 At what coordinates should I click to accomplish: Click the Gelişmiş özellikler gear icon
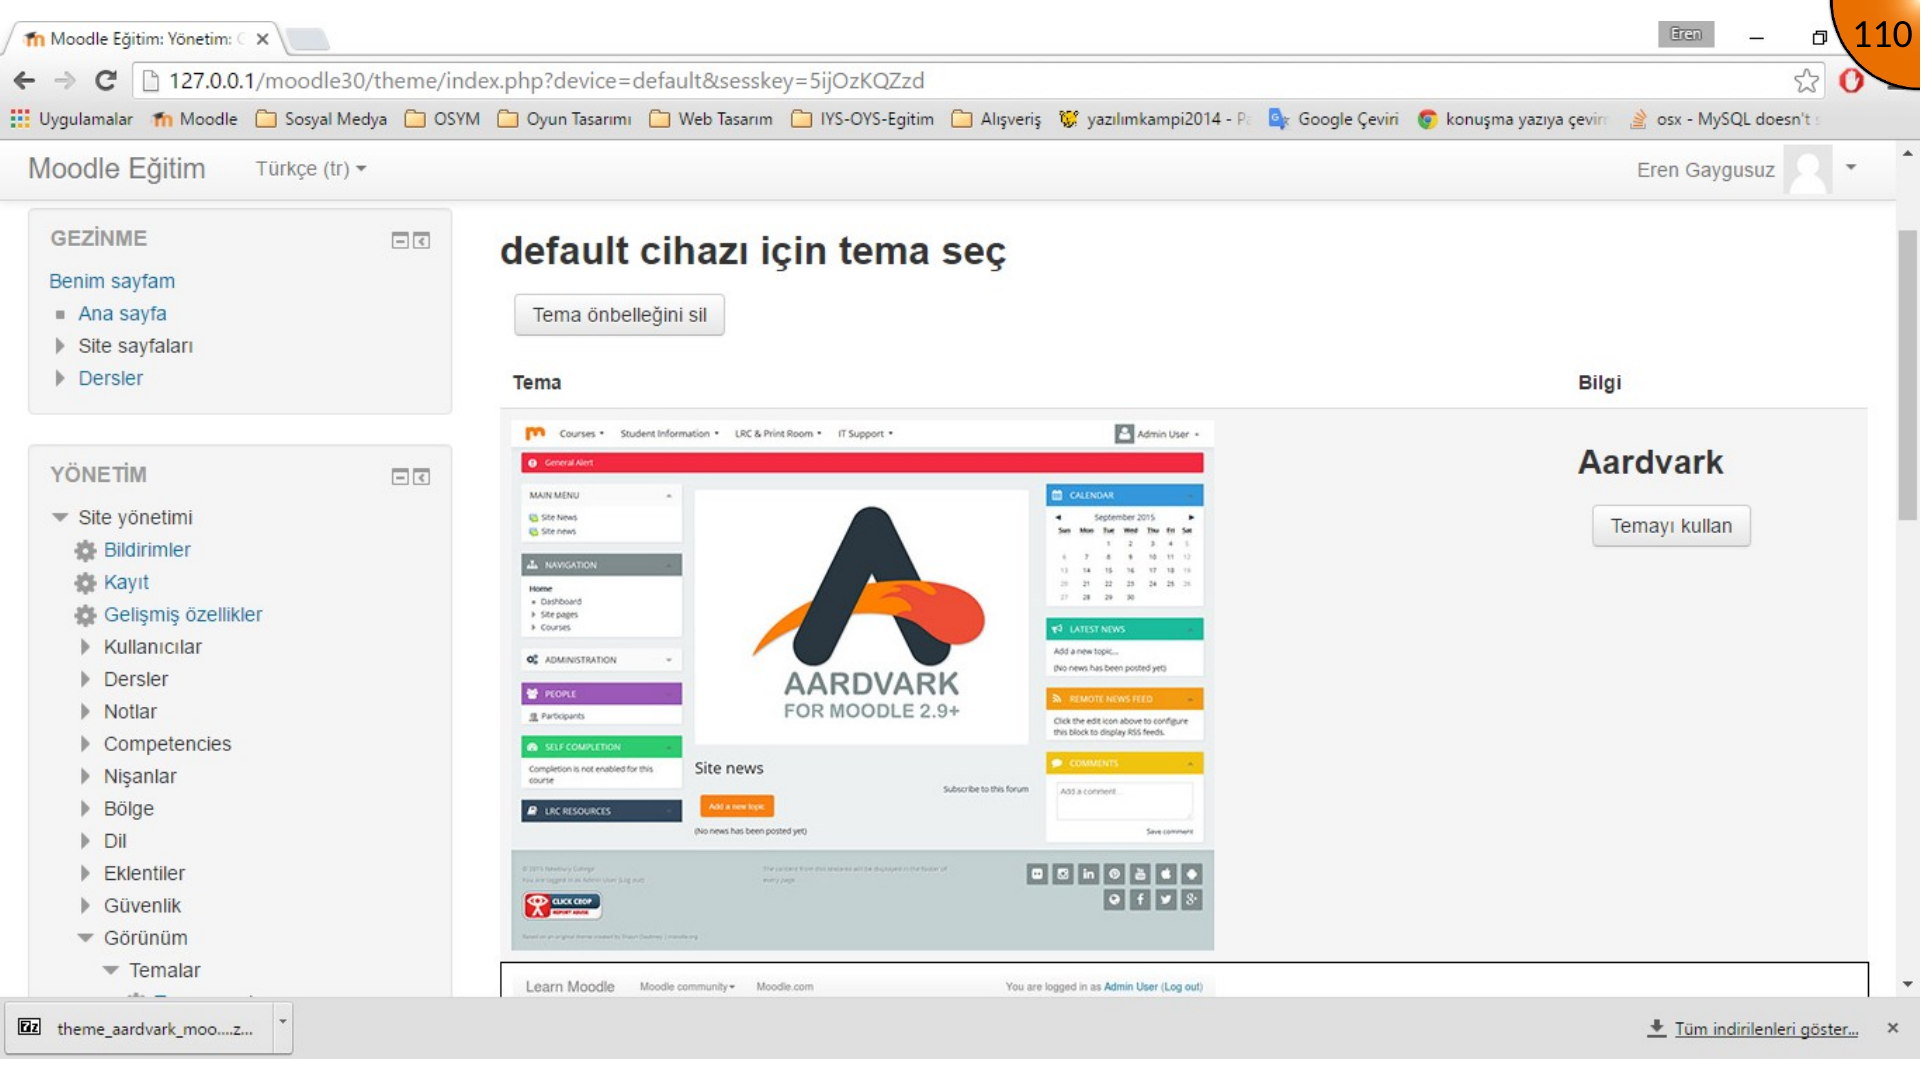point(86,616)
